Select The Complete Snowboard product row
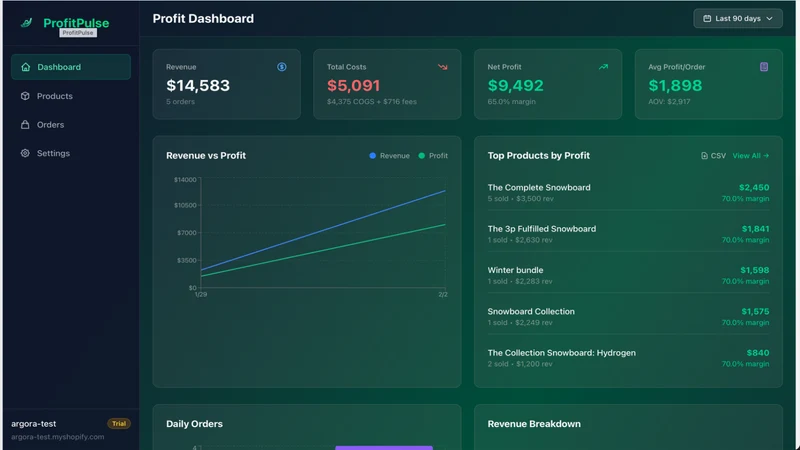The height and width of the screenshot is (450, 800). [x=628, y=193]
